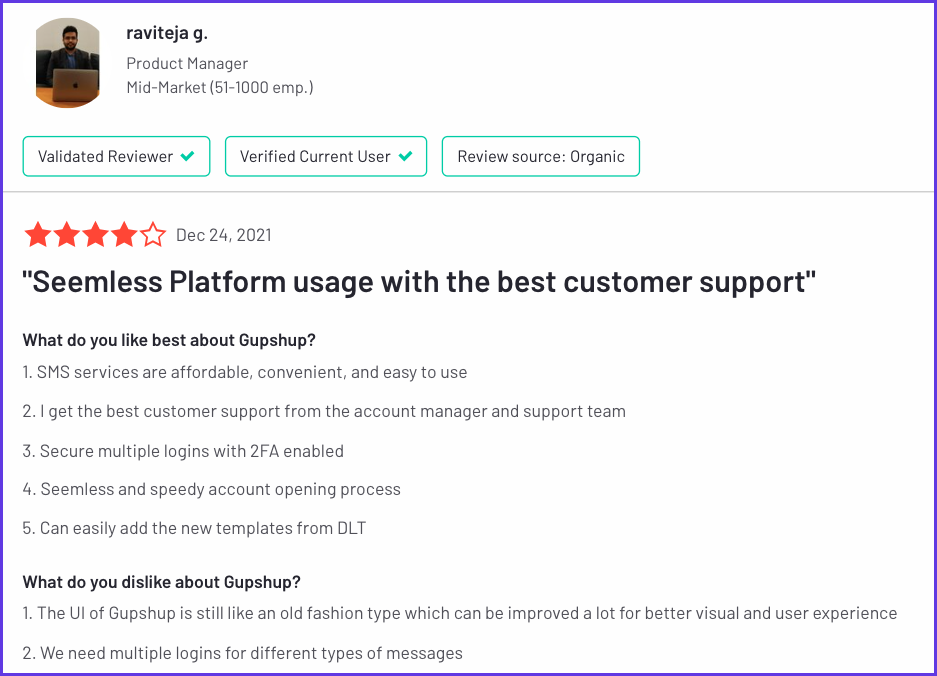Click reviewer name raviteja g.
937x676 pixels.
tap(167, 33)
